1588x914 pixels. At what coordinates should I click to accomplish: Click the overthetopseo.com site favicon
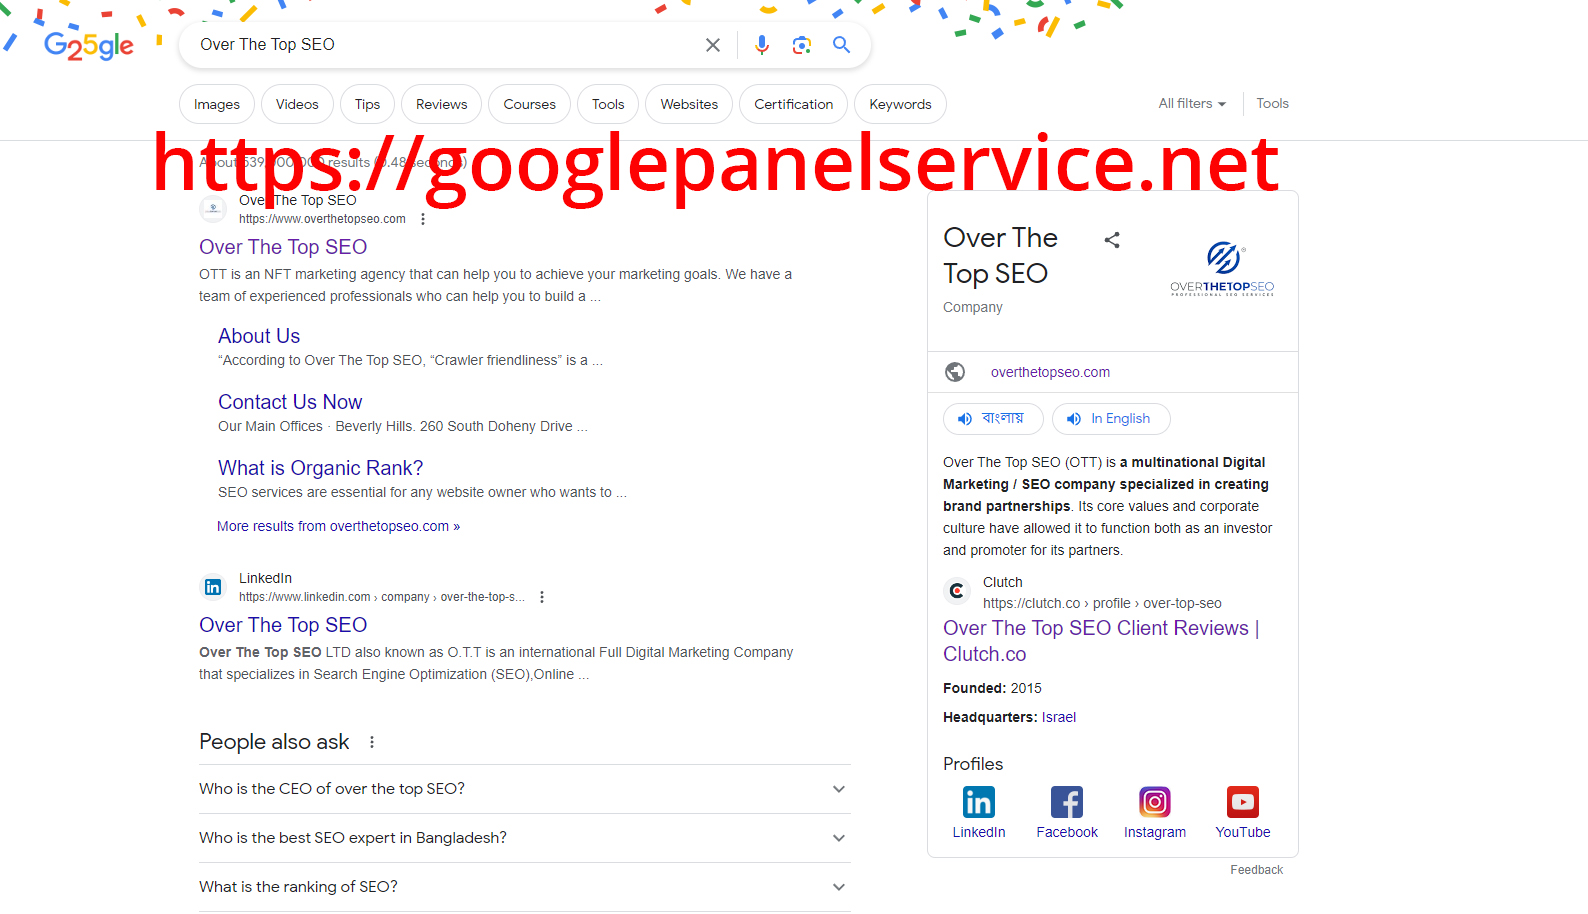(213, 209)
